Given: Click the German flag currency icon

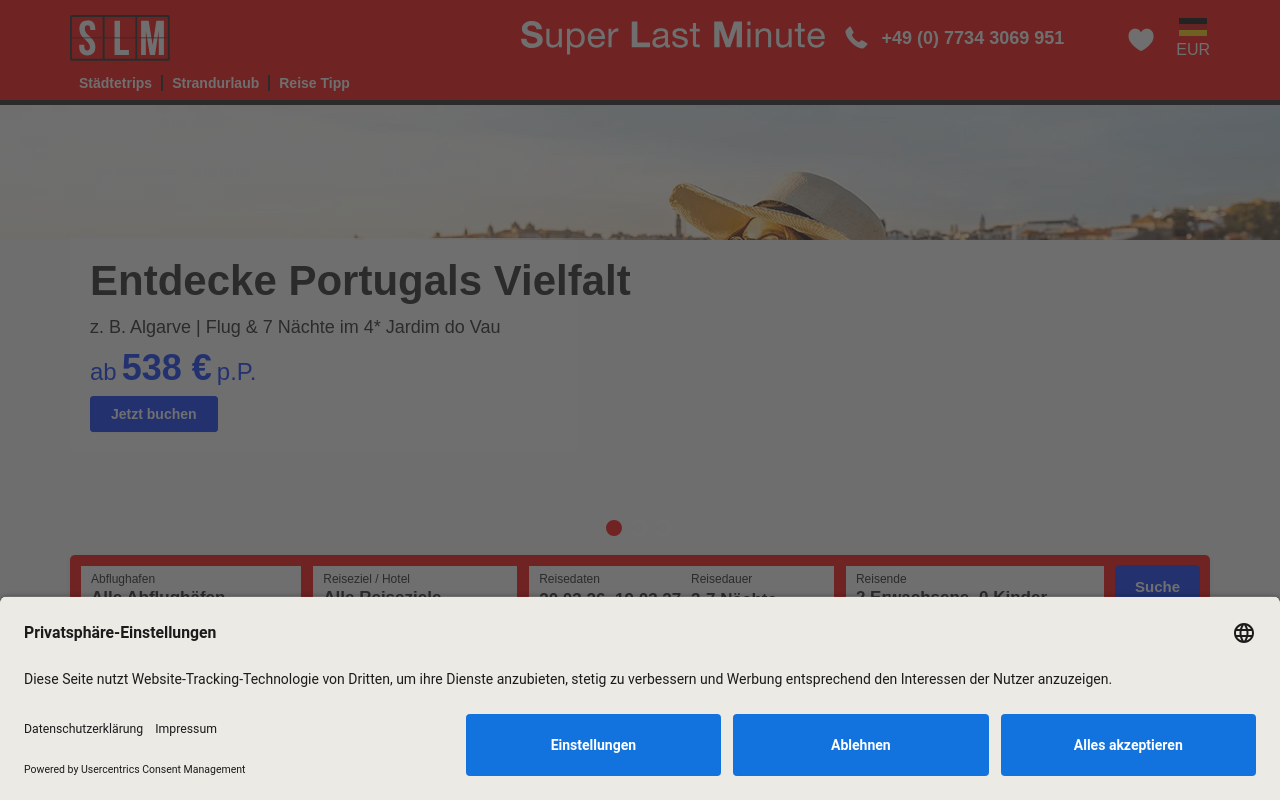Looking at the screenshot, I should tap(1193, 28).
